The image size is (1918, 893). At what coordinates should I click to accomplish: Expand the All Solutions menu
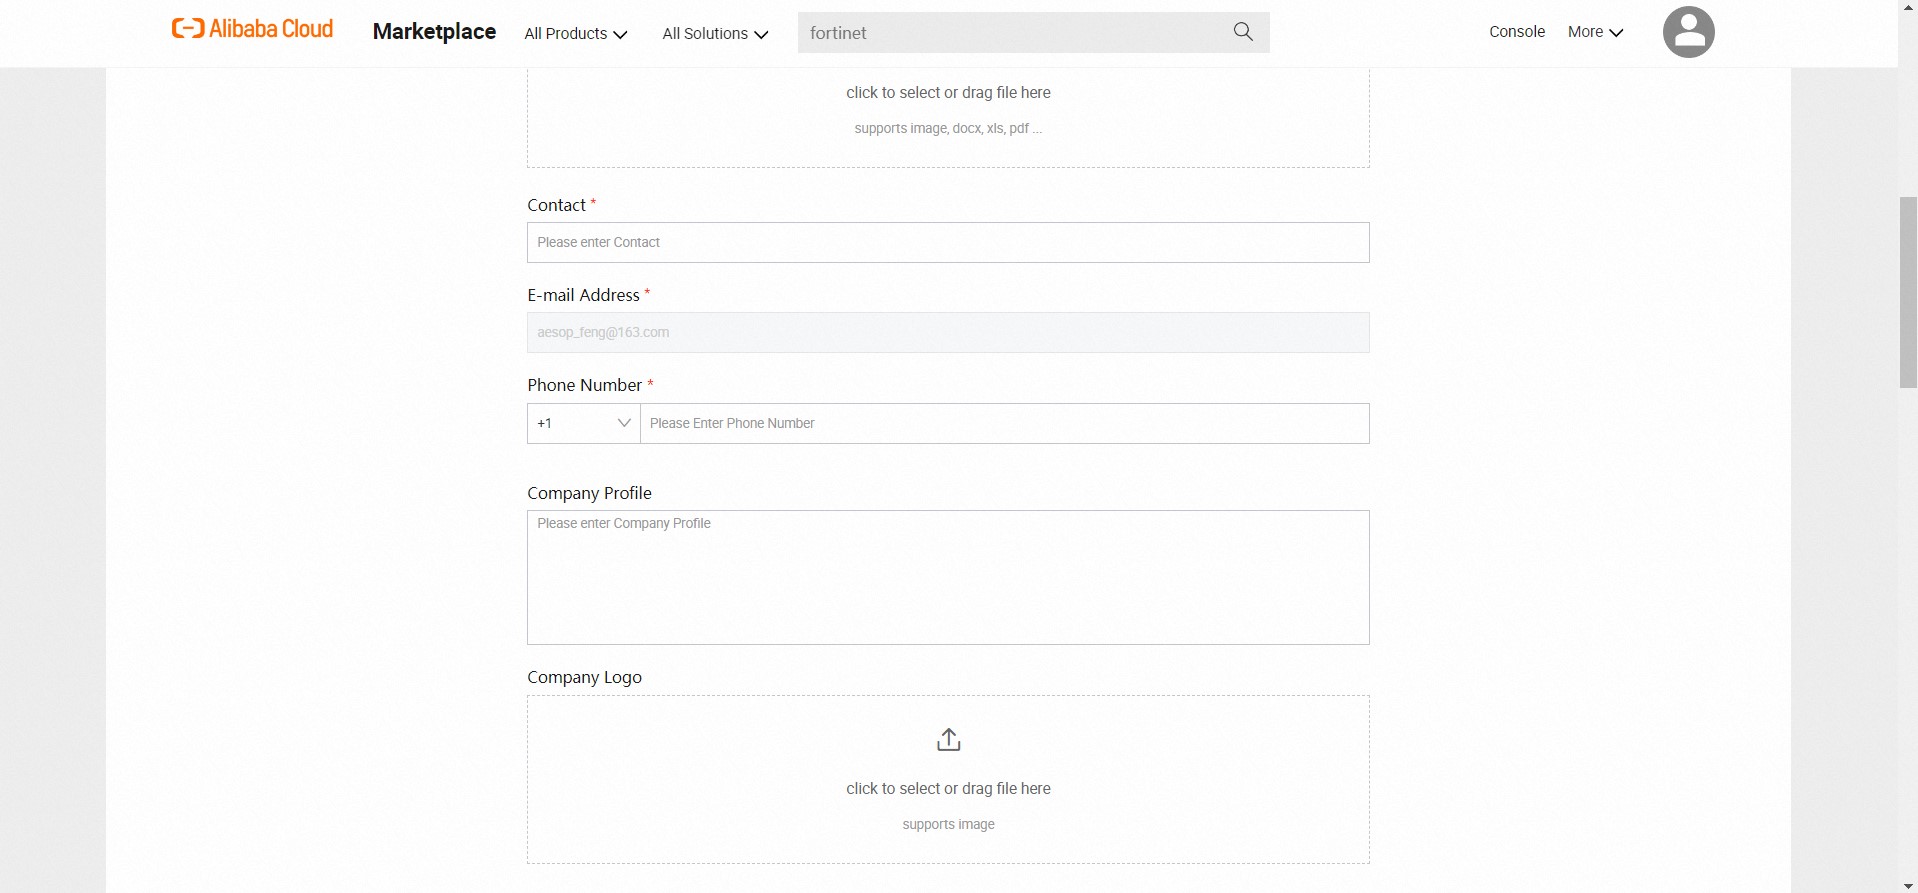click(x=714, y=33)
